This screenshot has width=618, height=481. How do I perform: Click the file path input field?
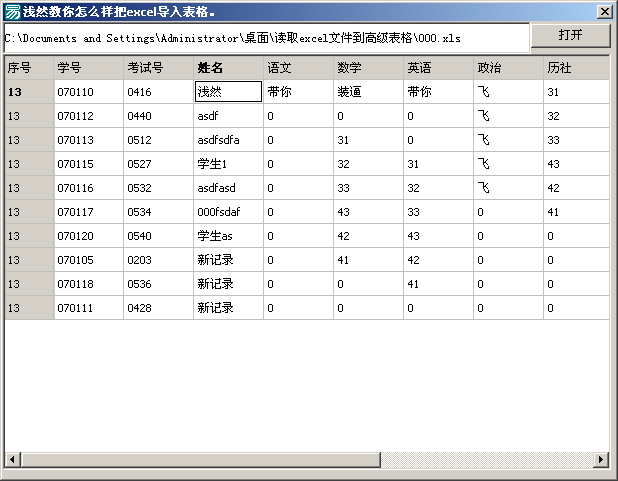[266, 38]
